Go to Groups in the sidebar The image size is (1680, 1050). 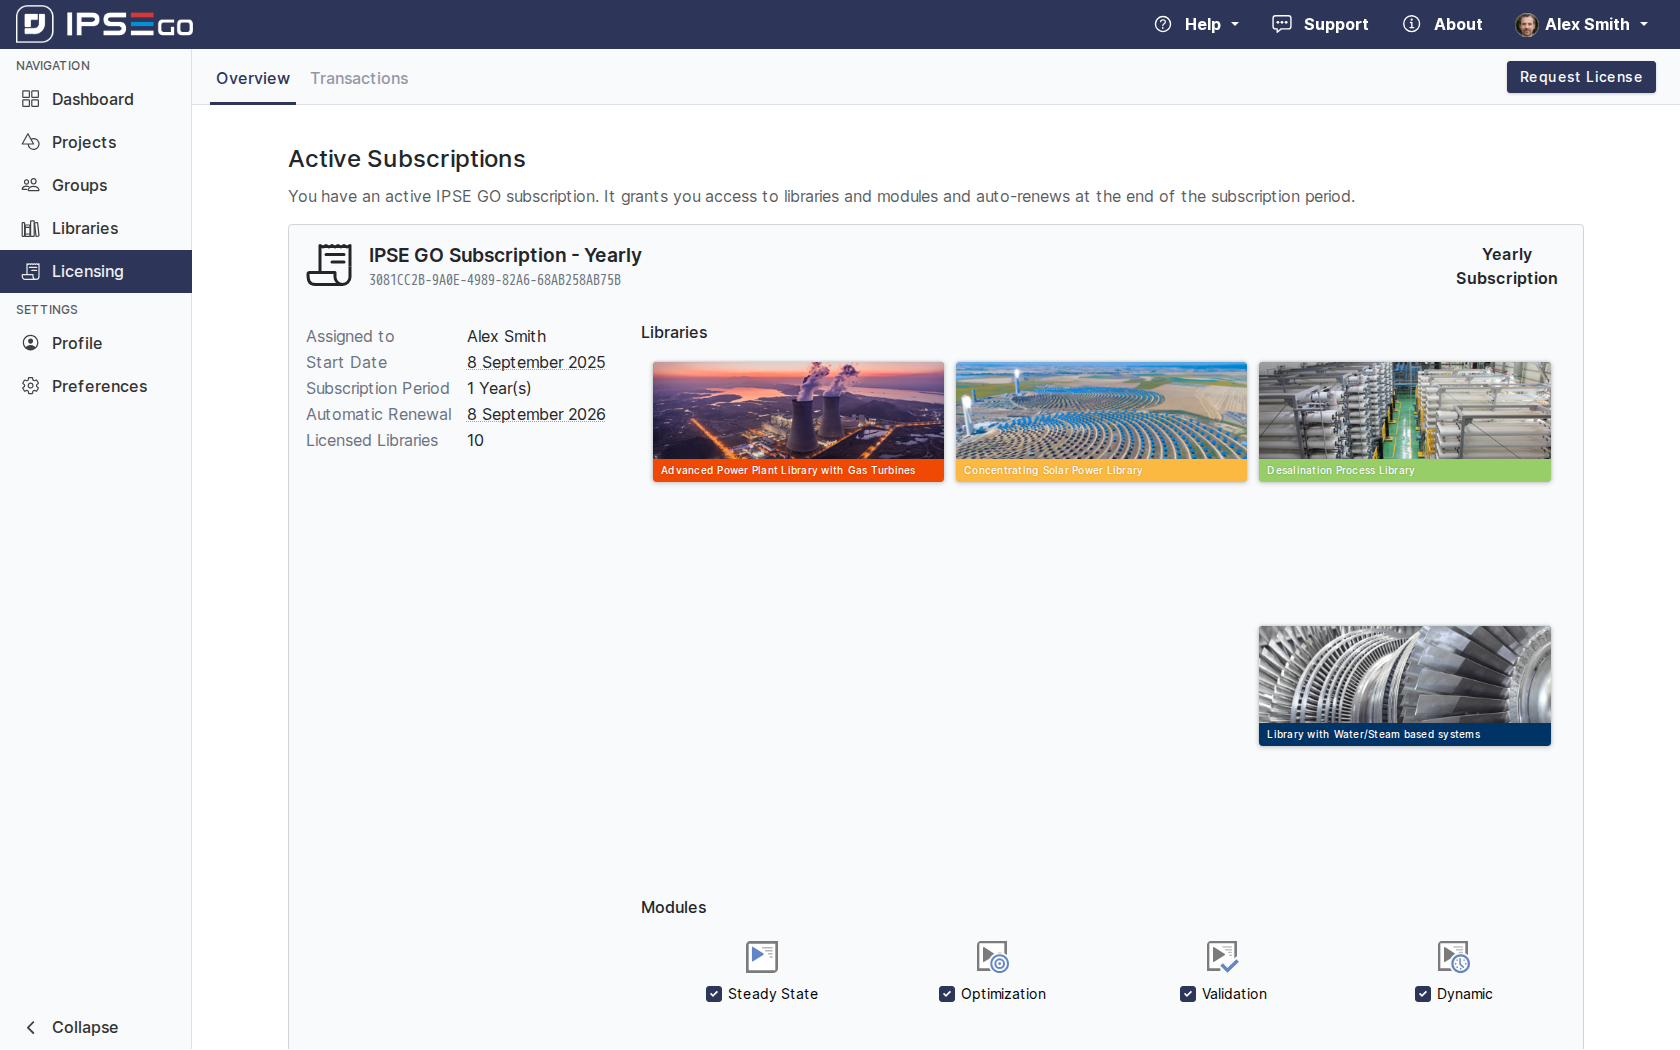[79, 185]
